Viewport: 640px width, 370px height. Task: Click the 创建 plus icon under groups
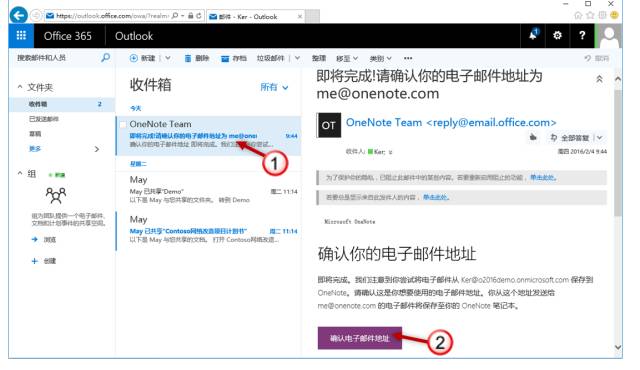point(35,261)
